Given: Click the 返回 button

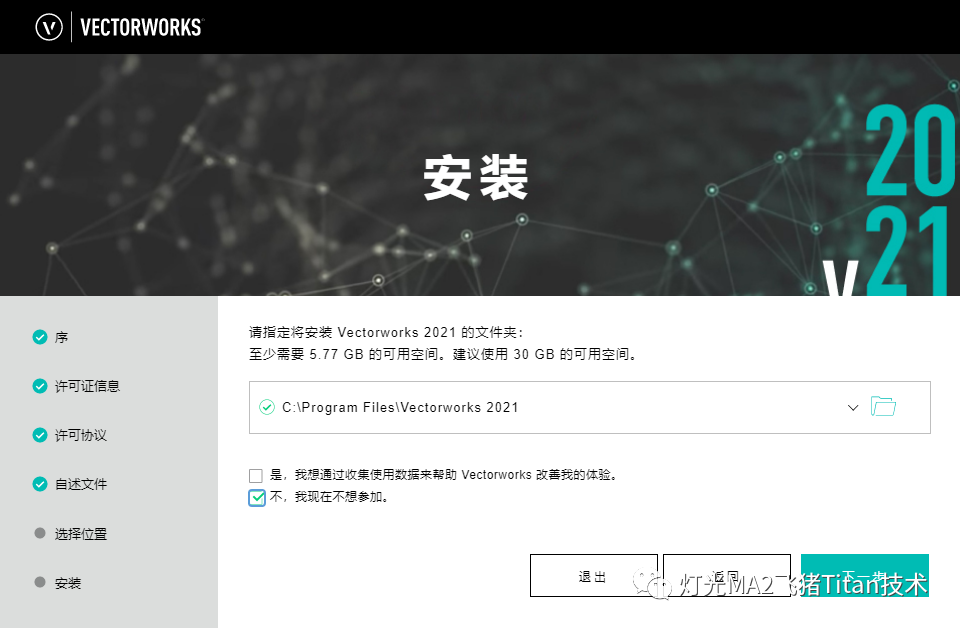Looking at the screenshot, I should (x=727, y=575).
